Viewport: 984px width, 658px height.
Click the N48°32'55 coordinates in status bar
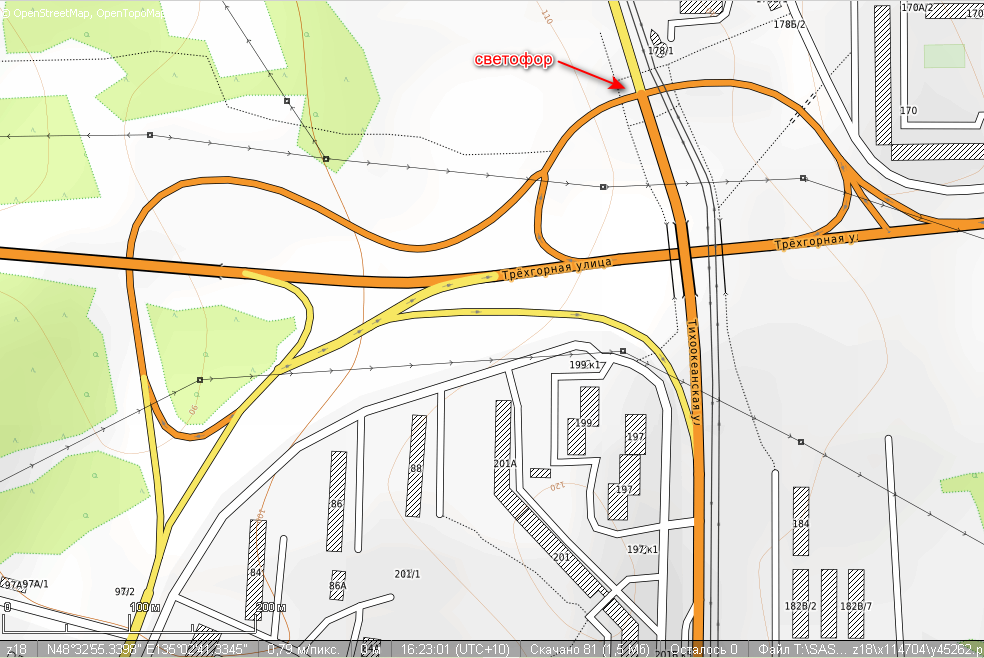coord(147,649)
